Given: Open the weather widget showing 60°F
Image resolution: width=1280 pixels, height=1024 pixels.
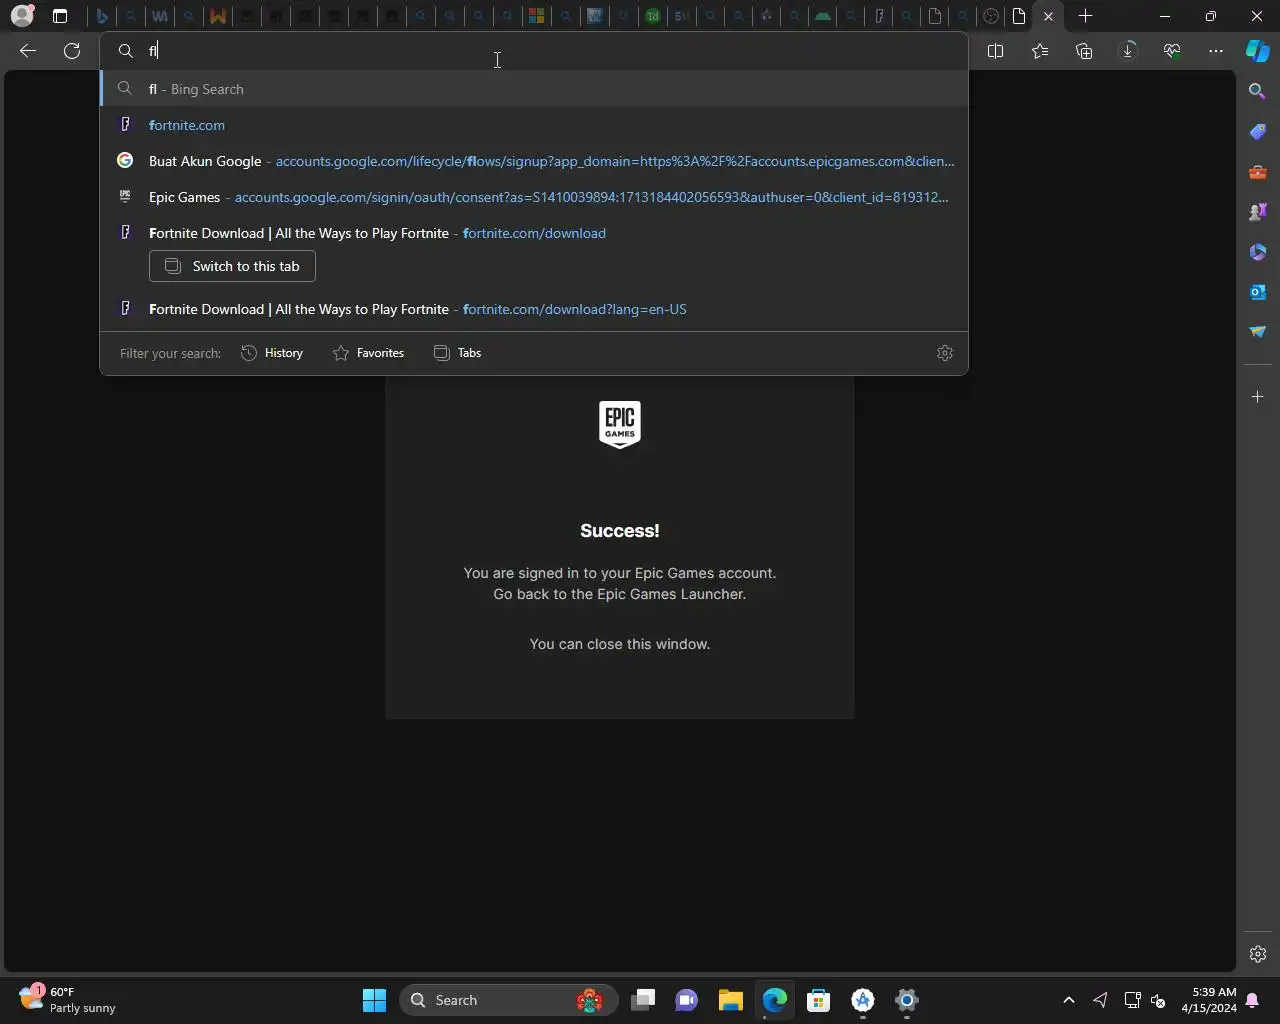Looking at the screenshot, I should click(68, 1000).
